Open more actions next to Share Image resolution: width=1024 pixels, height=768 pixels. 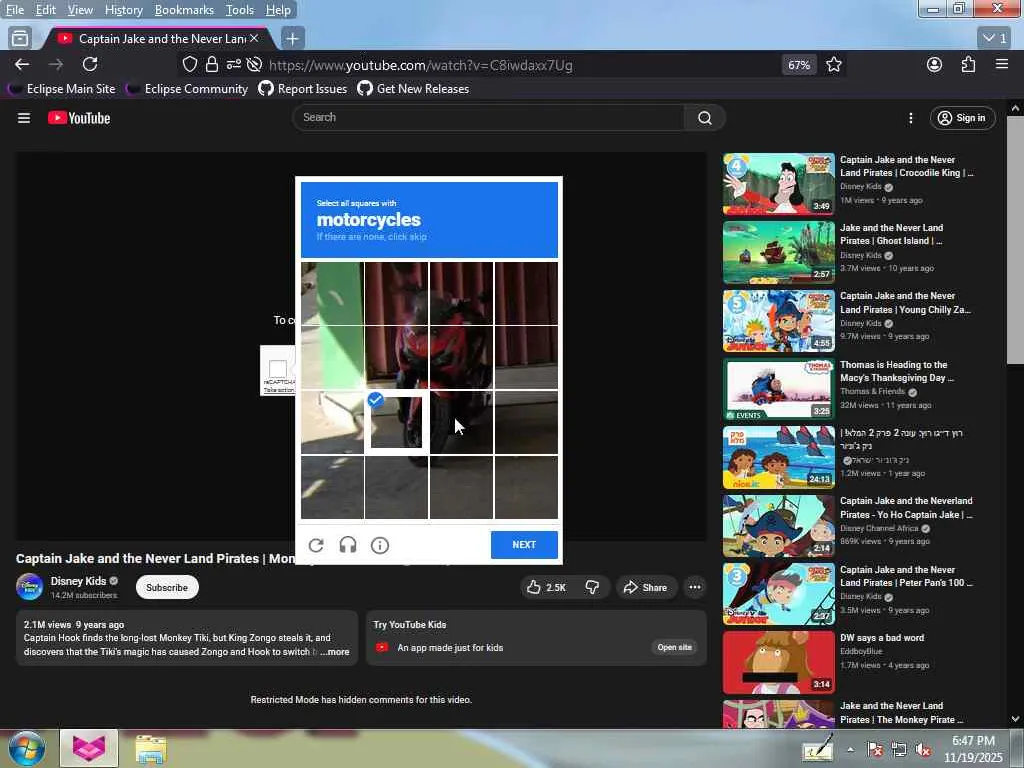click(x=695, y=587)
